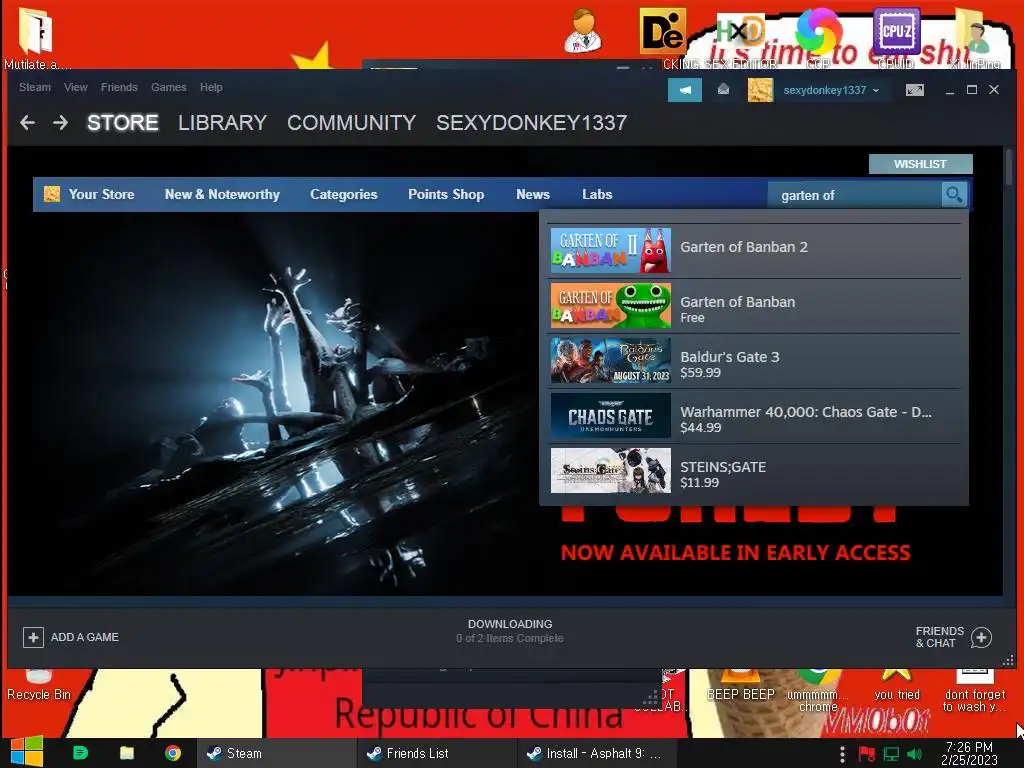Select Baldur's Gate 3 search result
The height and width of the screenshot is (768, 1024).
tap(756, 360)
